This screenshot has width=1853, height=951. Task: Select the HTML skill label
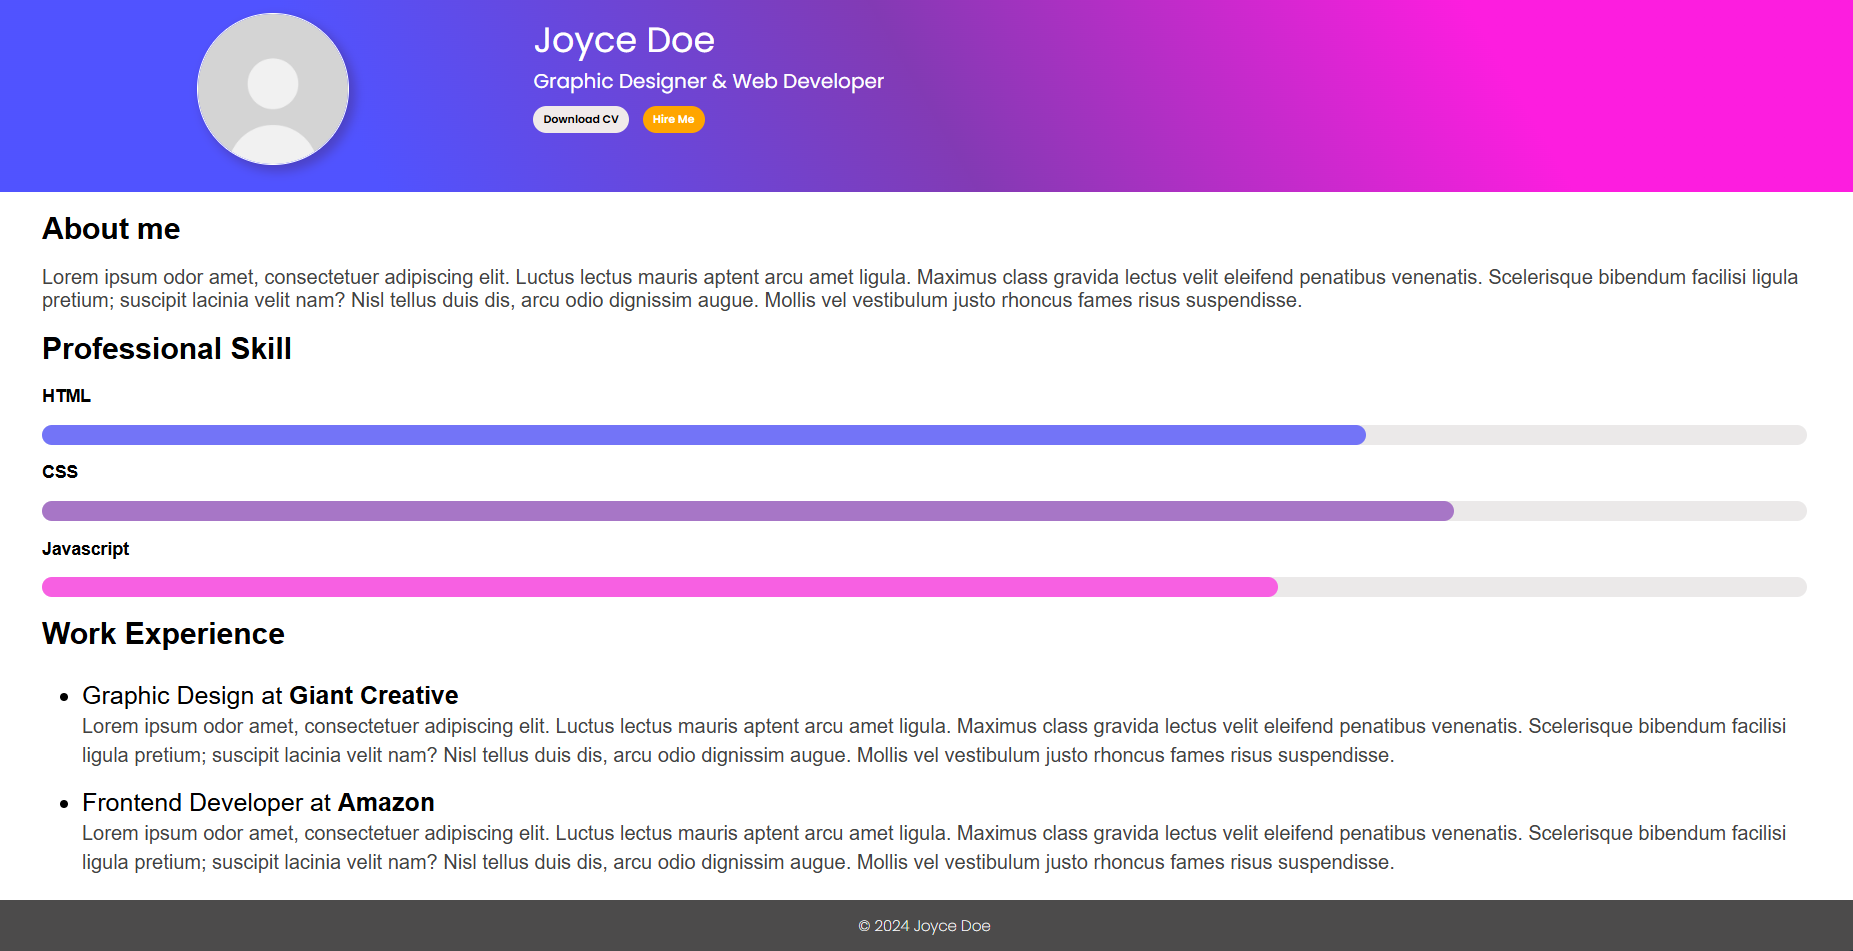pos(66,395)
